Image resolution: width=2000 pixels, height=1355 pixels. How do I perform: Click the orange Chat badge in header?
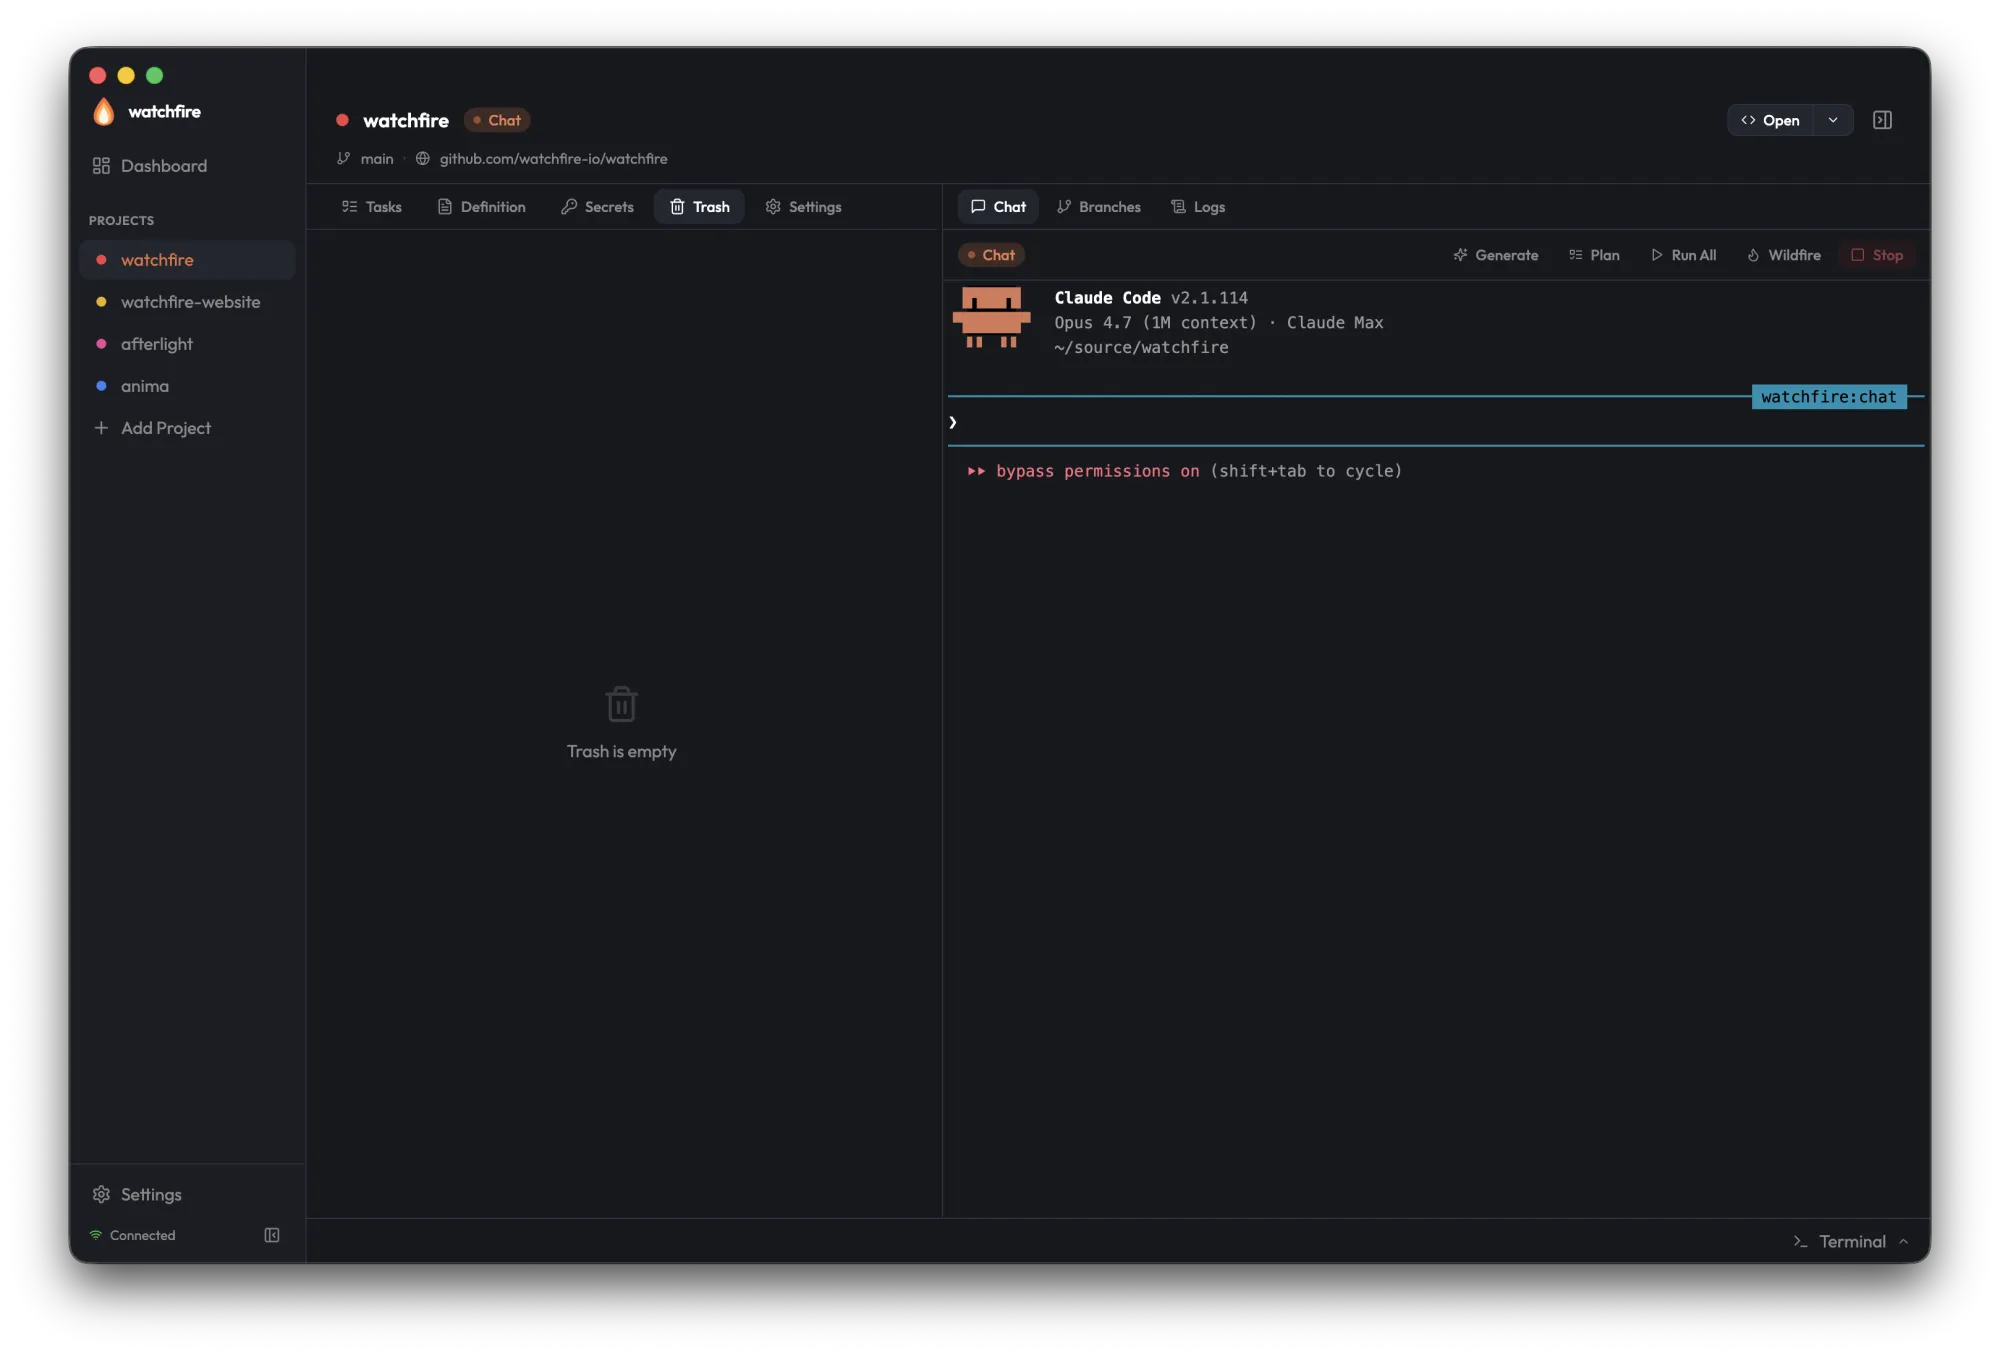click(x=497, y=120)
